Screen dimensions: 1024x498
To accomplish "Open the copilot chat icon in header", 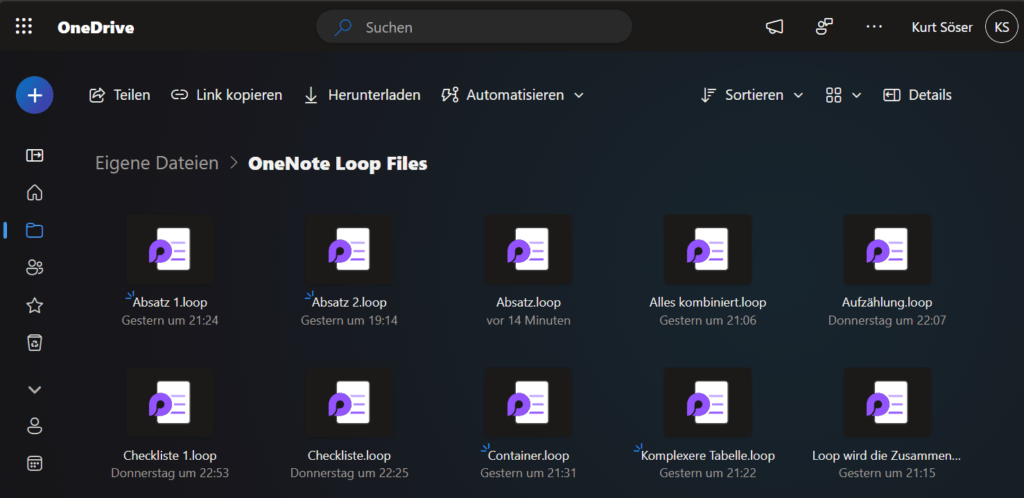I will coord(824,27).
